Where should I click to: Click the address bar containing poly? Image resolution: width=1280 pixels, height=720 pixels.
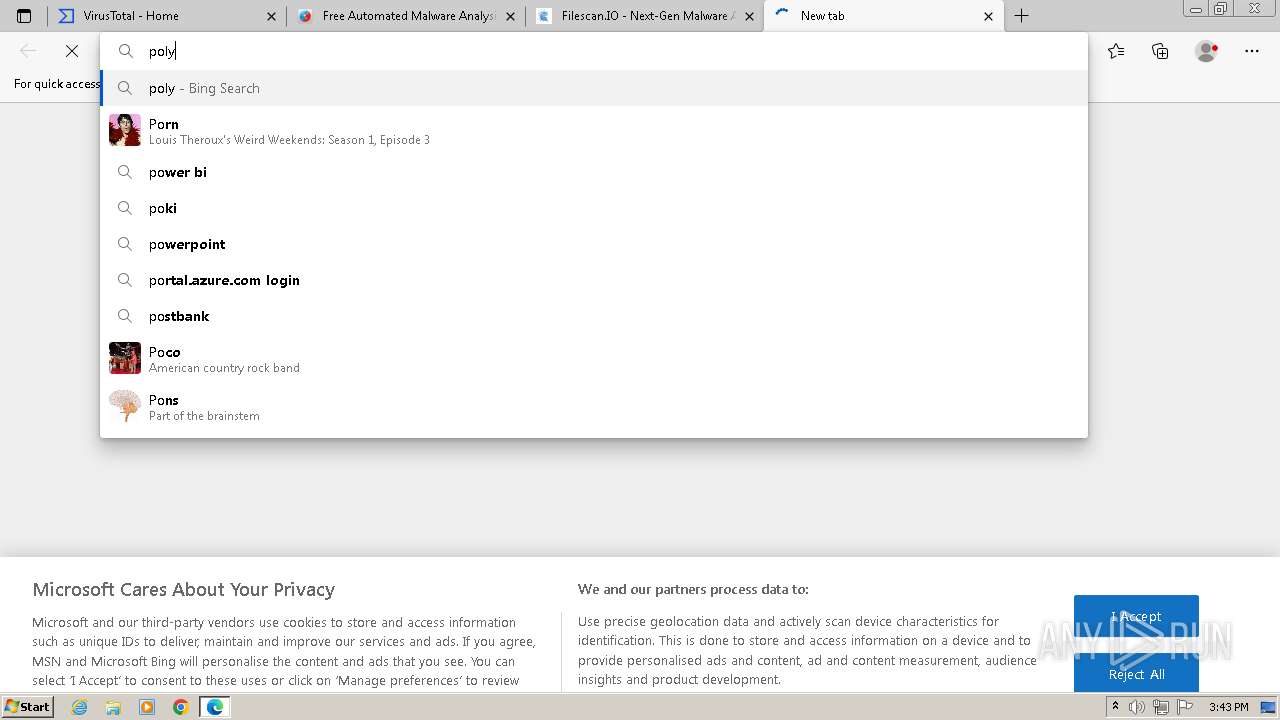click(x=594, y=51)
